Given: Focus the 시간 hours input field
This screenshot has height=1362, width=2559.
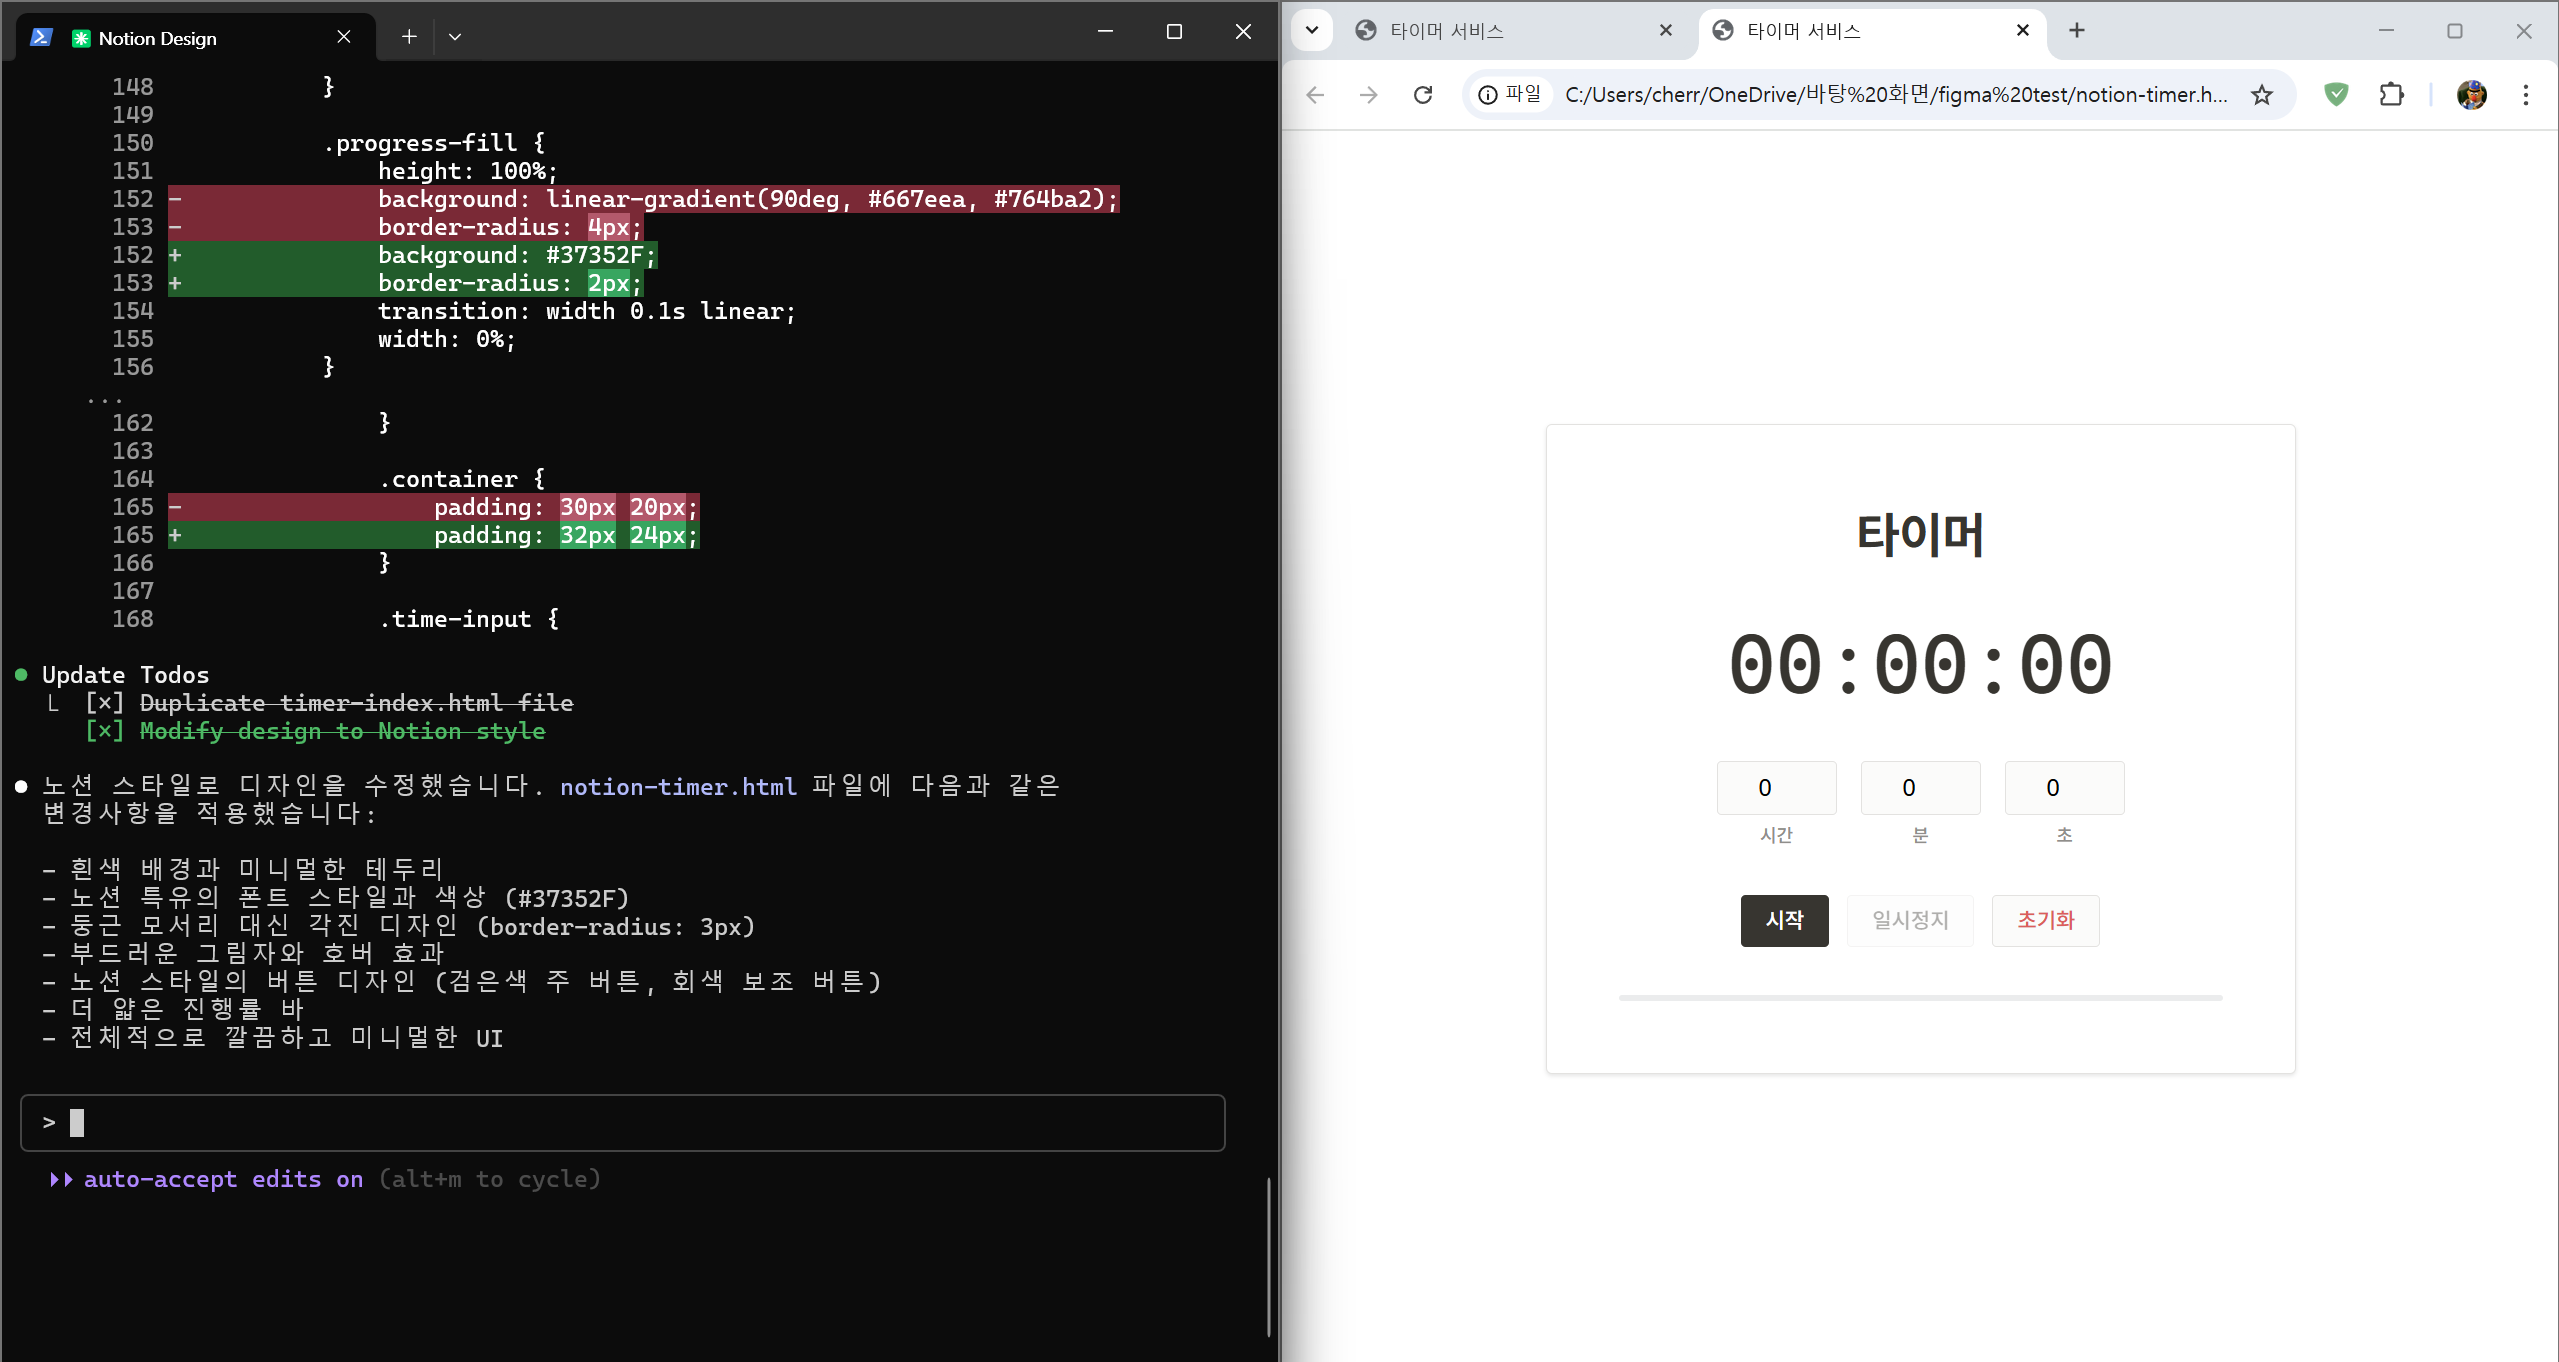Looking at the screenshot, I should click(x=1776, y=788).
